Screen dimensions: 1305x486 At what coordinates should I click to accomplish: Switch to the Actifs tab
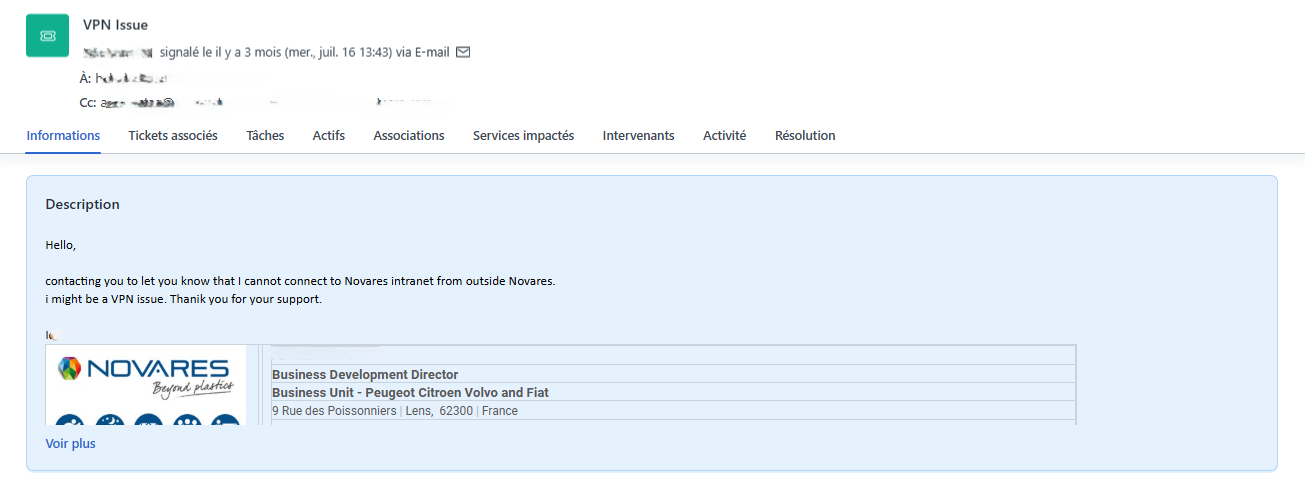pos(329,135)
